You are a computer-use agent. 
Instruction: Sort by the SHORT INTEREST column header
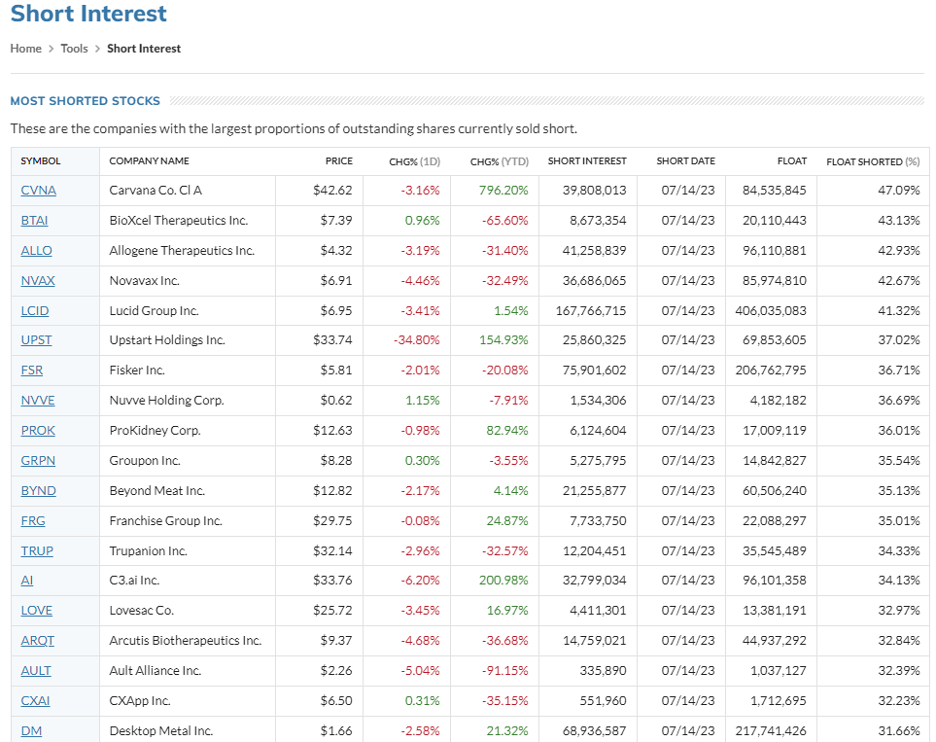coord(586,161)
